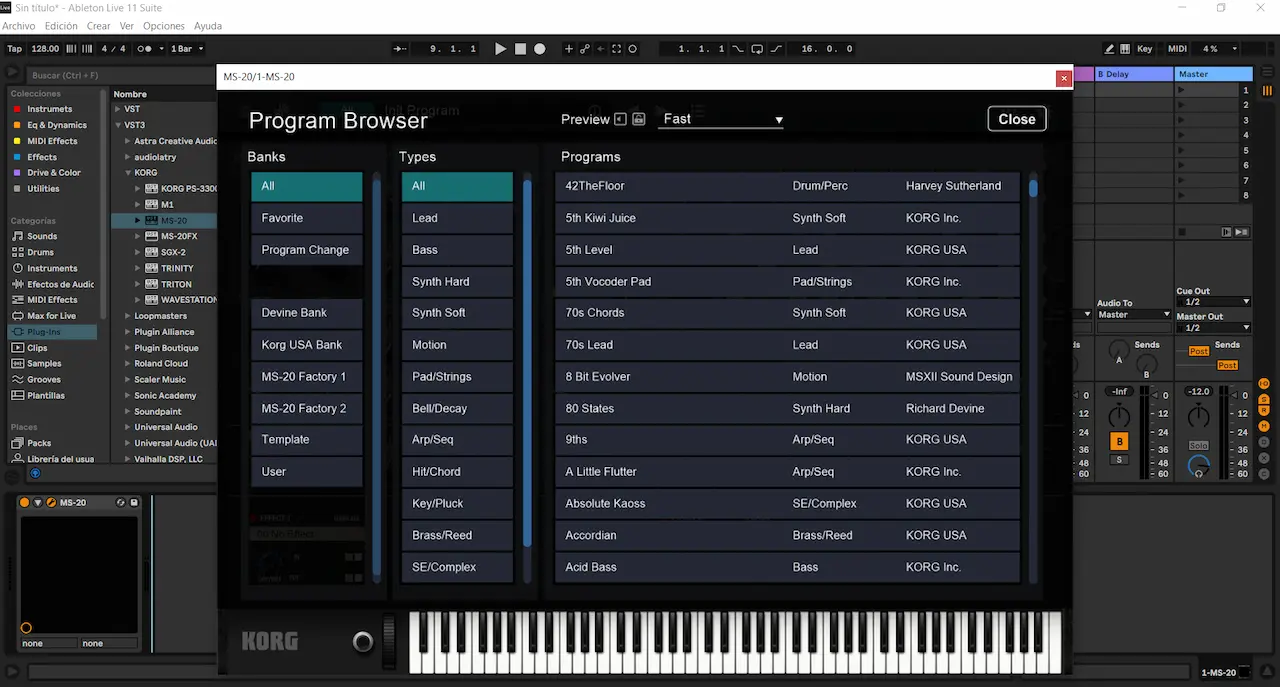Open the Crear menu
The width and height of the screenshot is (1280, 687).
click(98, 26)
